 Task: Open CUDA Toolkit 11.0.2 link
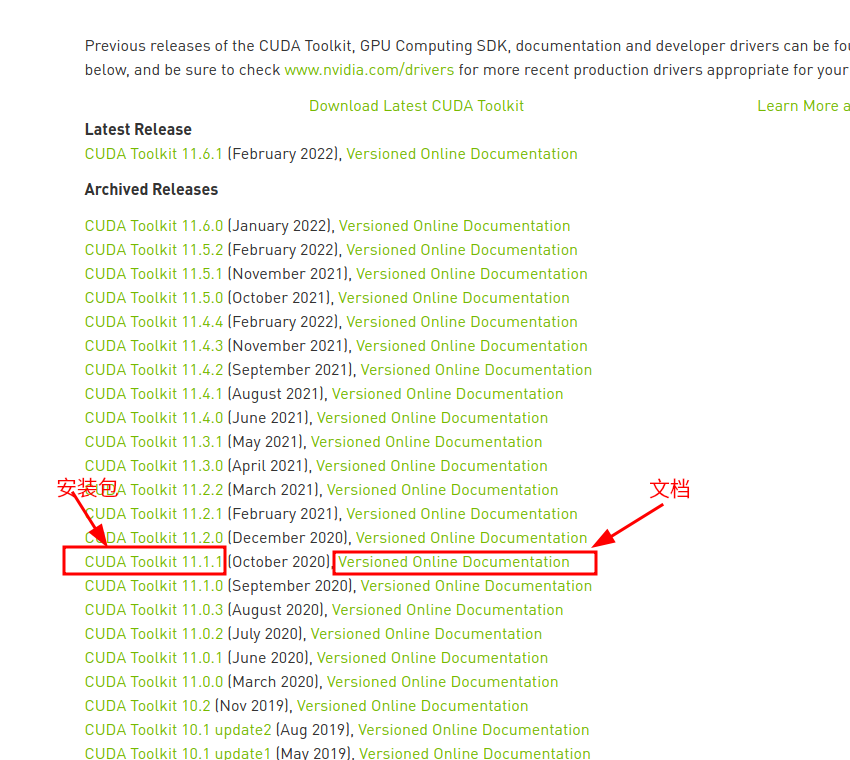[x=154, y=634]
